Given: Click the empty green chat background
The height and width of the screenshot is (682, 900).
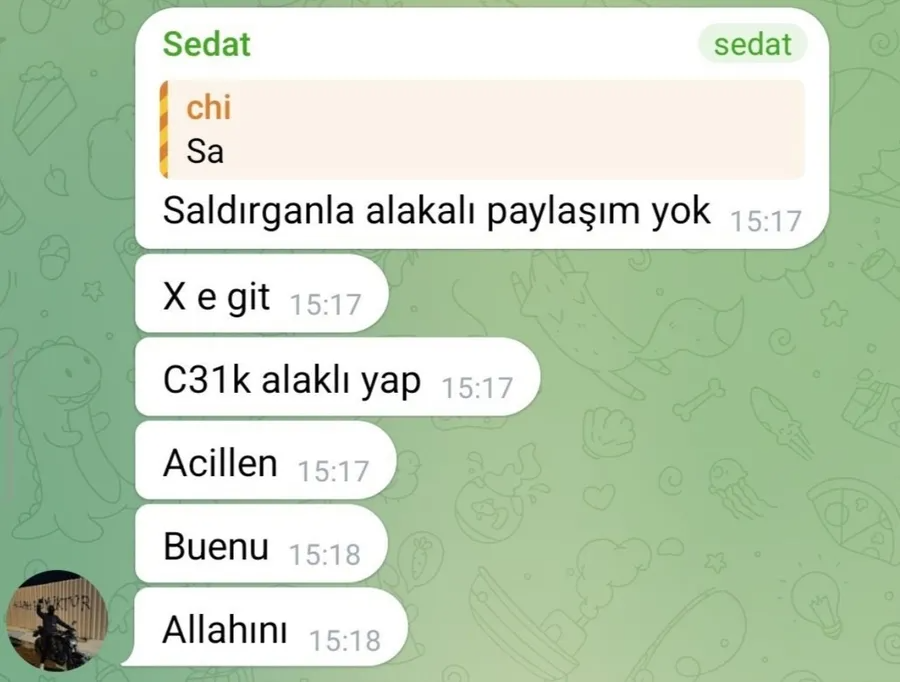Looking at the screenshot, I should tap(660, 459).
